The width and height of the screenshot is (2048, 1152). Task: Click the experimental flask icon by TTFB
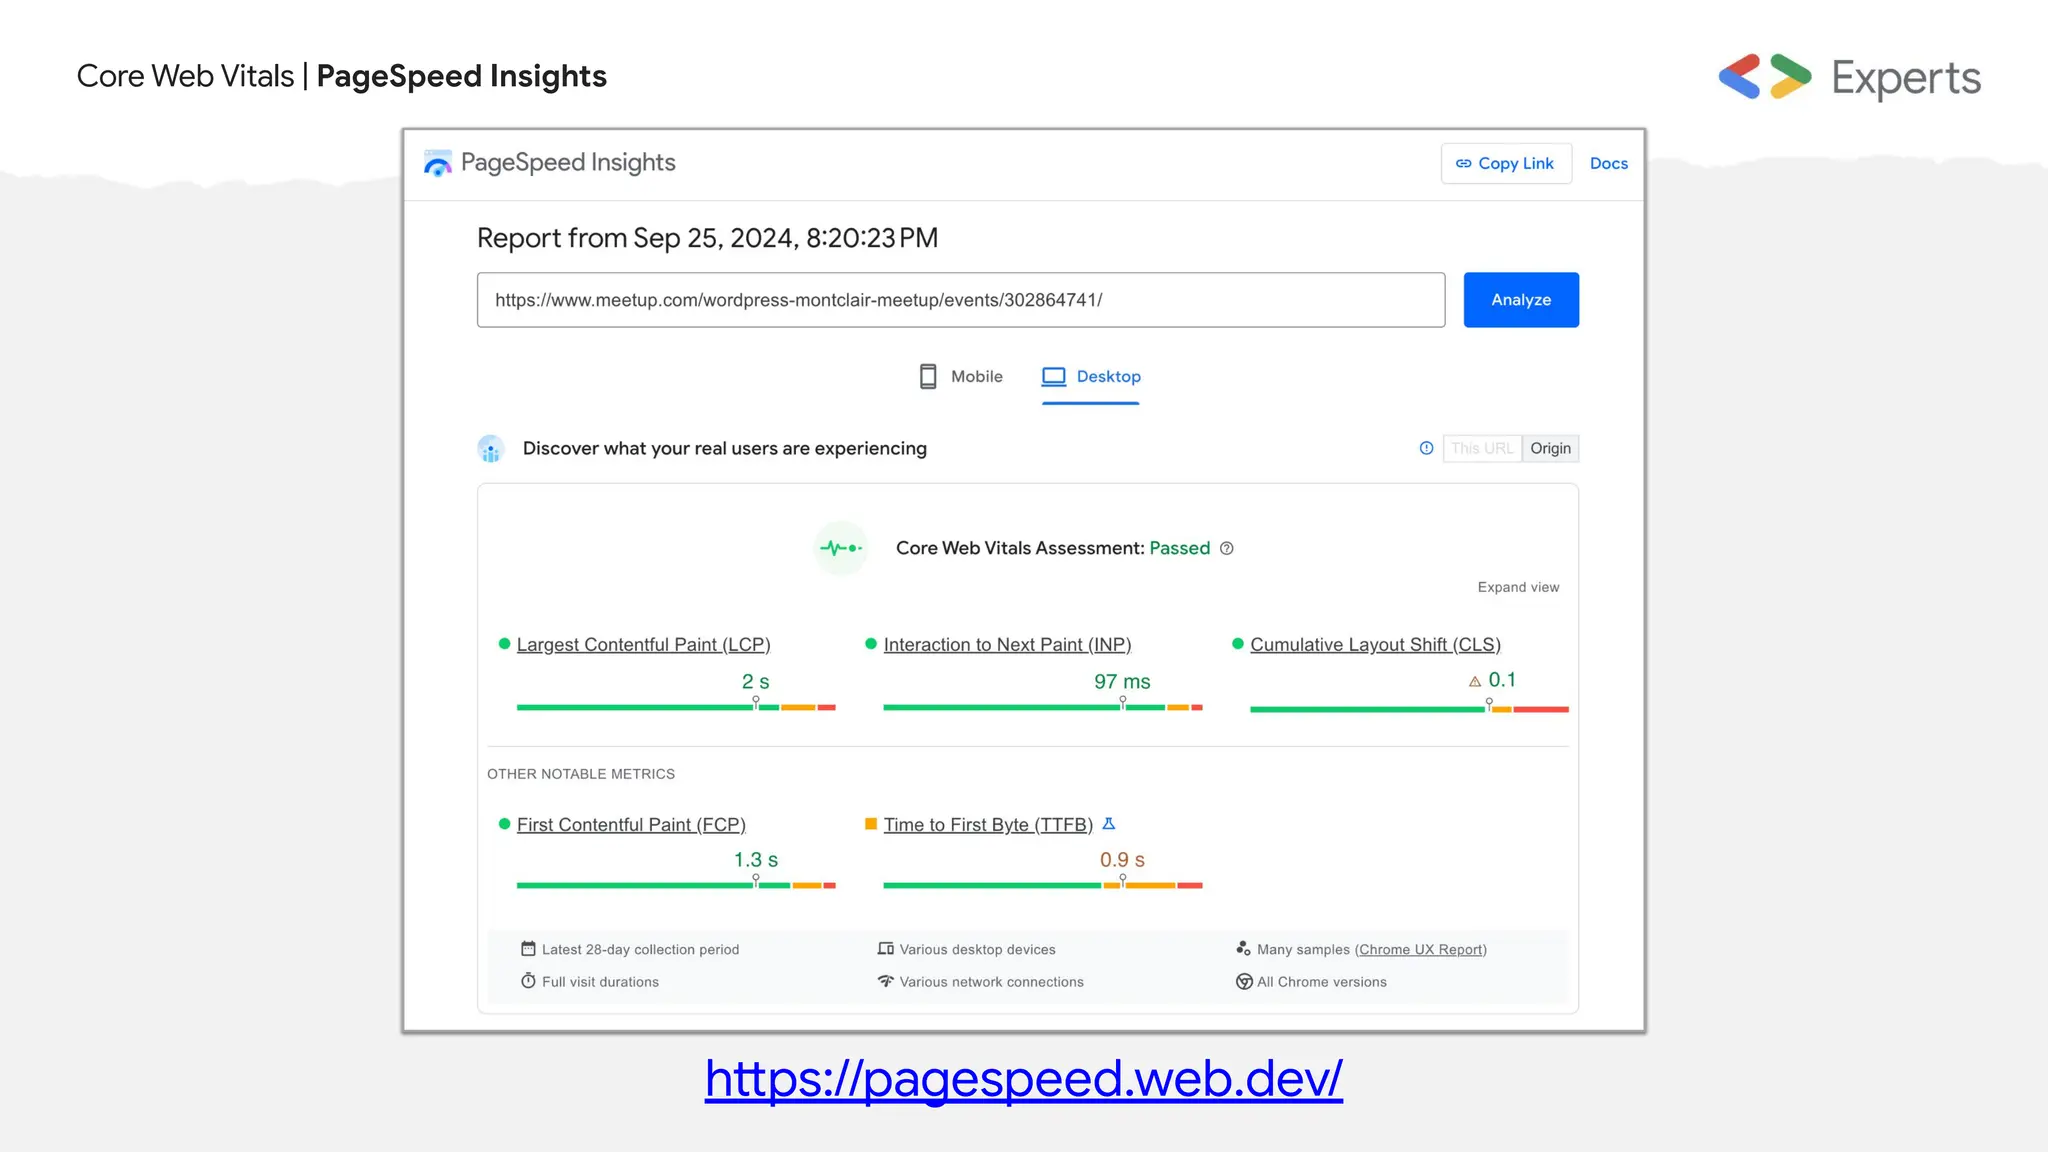pyautogui.click(x=1108, y=824)
